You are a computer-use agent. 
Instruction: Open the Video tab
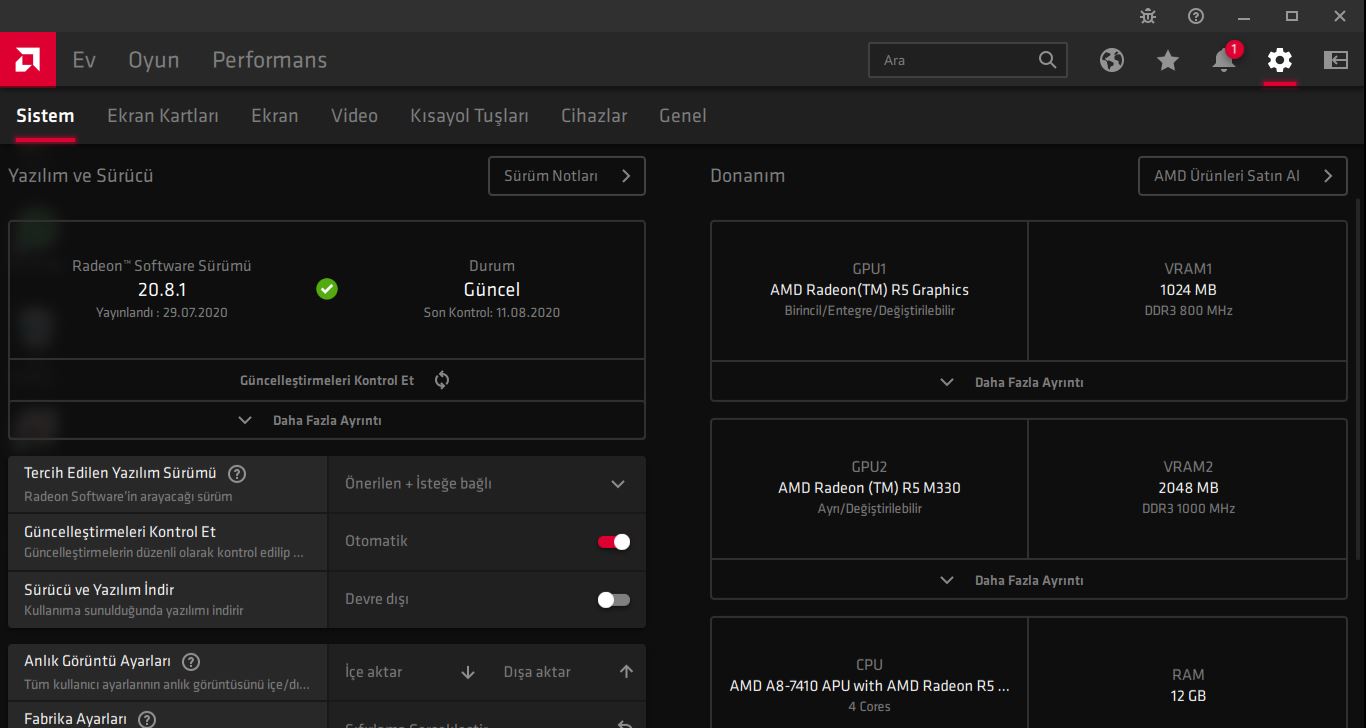click(354, 116)
